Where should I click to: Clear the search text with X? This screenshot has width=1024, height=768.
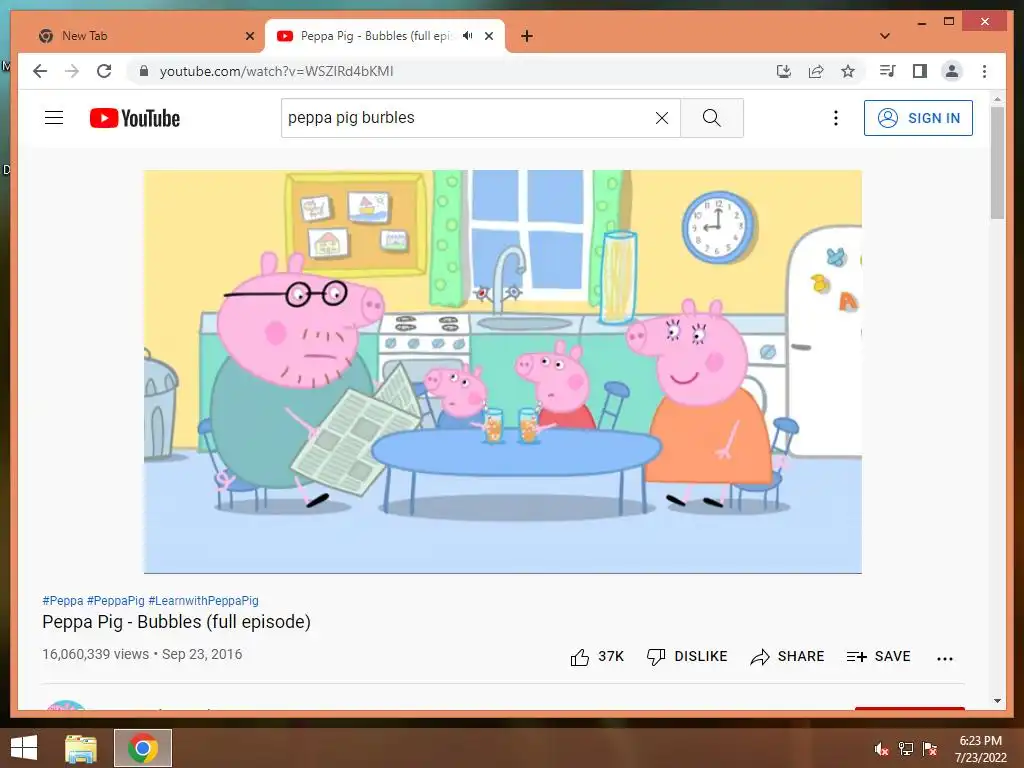662,118
